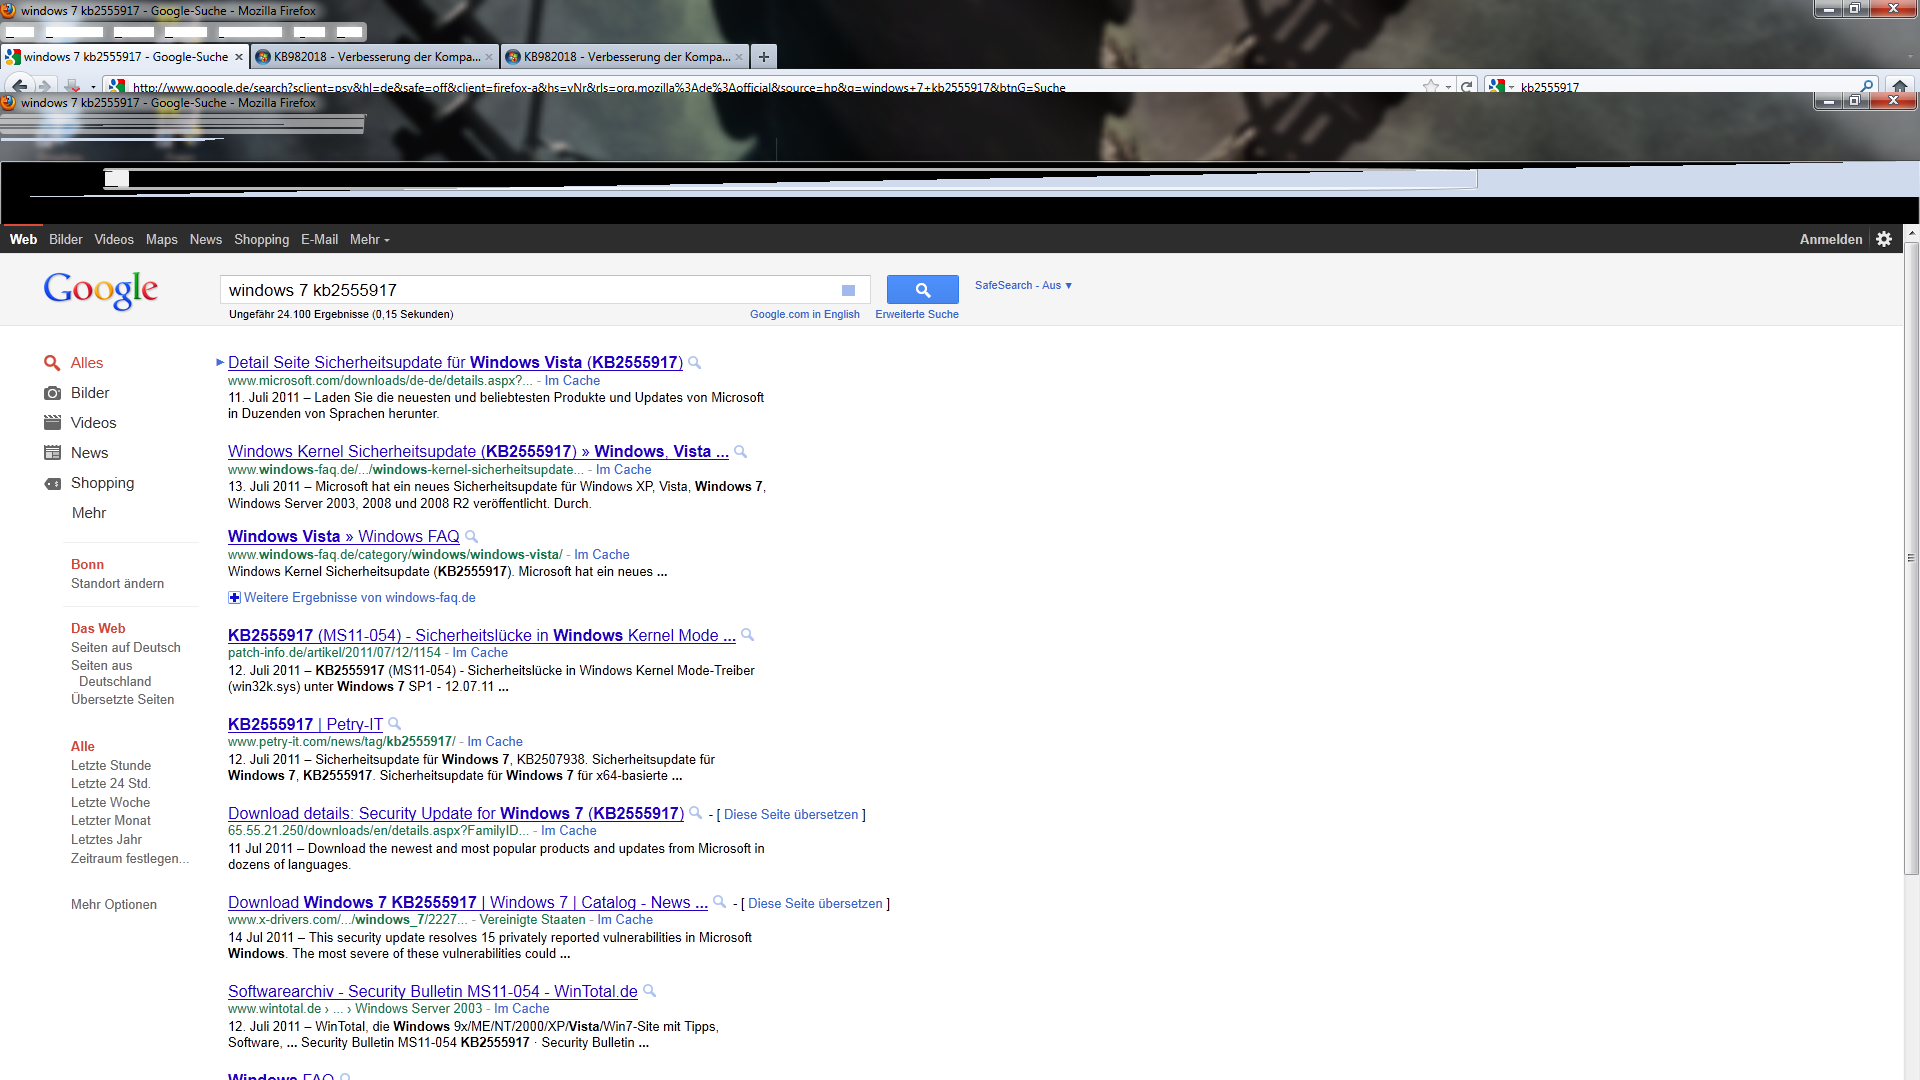Choose Zeitraum festlegen... in sidebar
1920x1080 pixels.
point(130,859)
